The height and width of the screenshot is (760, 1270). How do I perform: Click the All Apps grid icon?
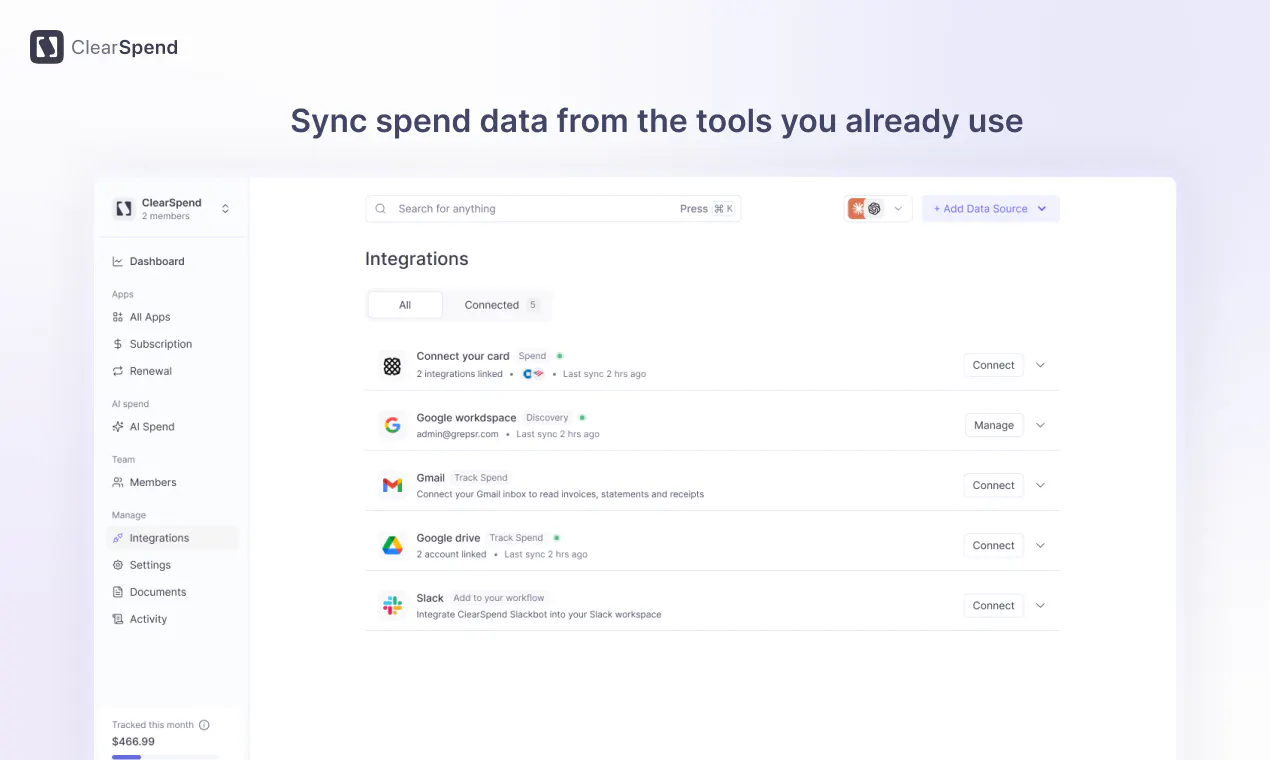pos(118,317)
